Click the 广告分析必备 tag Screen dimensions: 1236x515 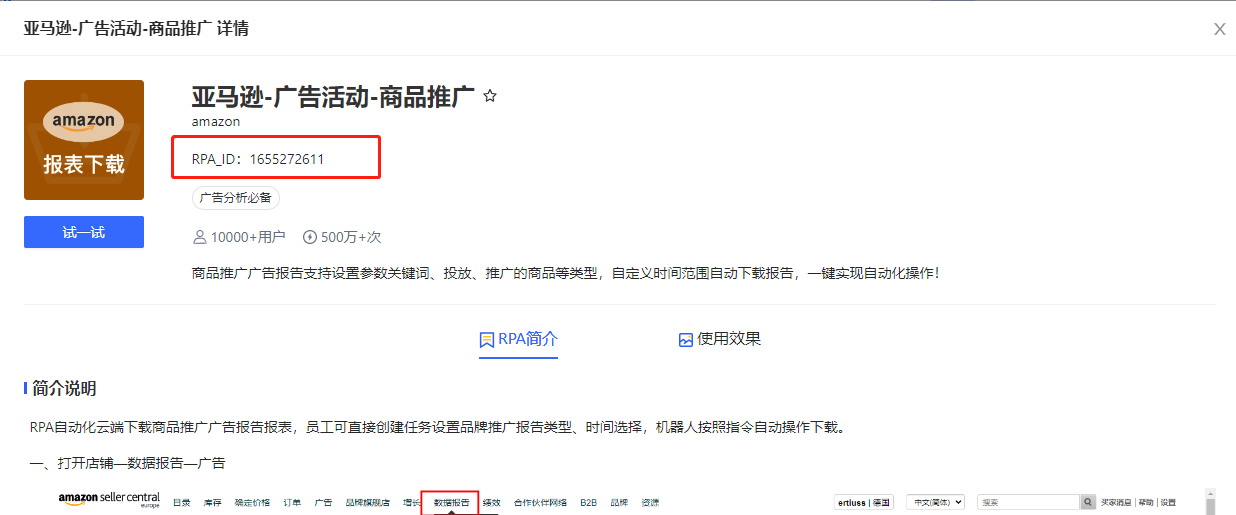tap(236, 198)
